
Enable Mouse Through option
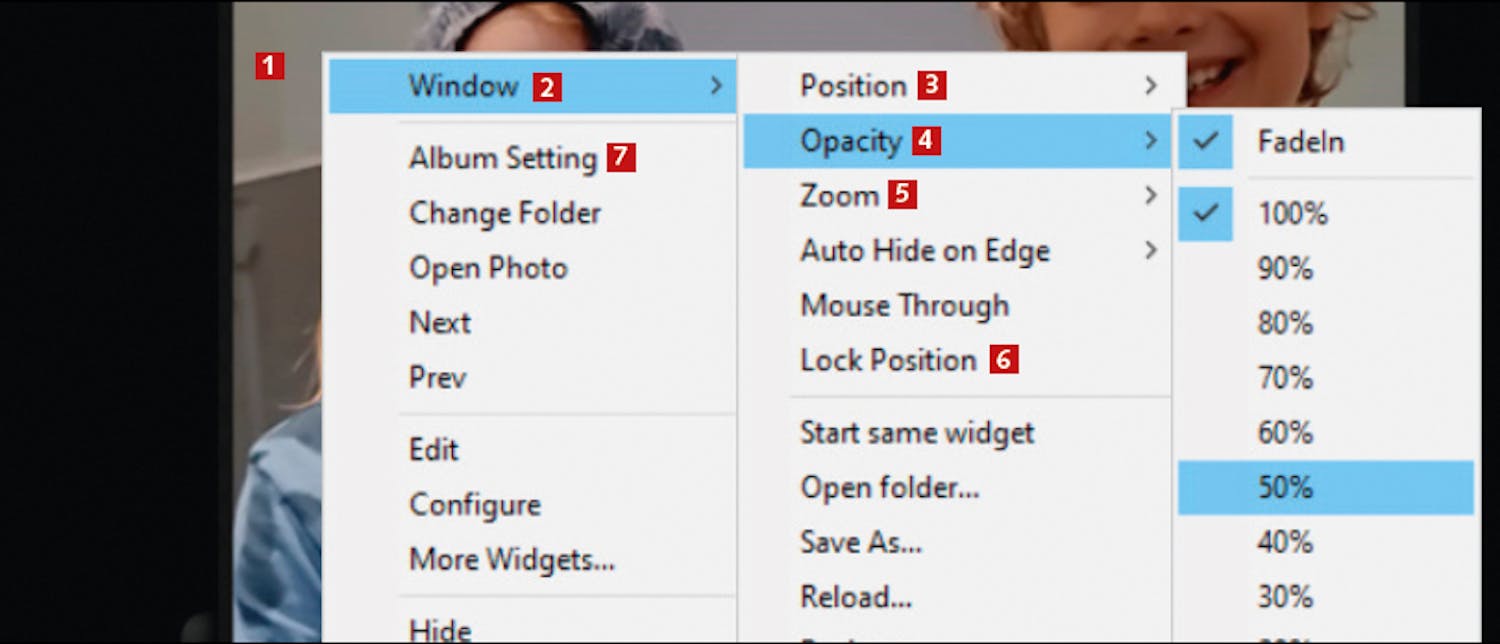(x=904, y=306)
